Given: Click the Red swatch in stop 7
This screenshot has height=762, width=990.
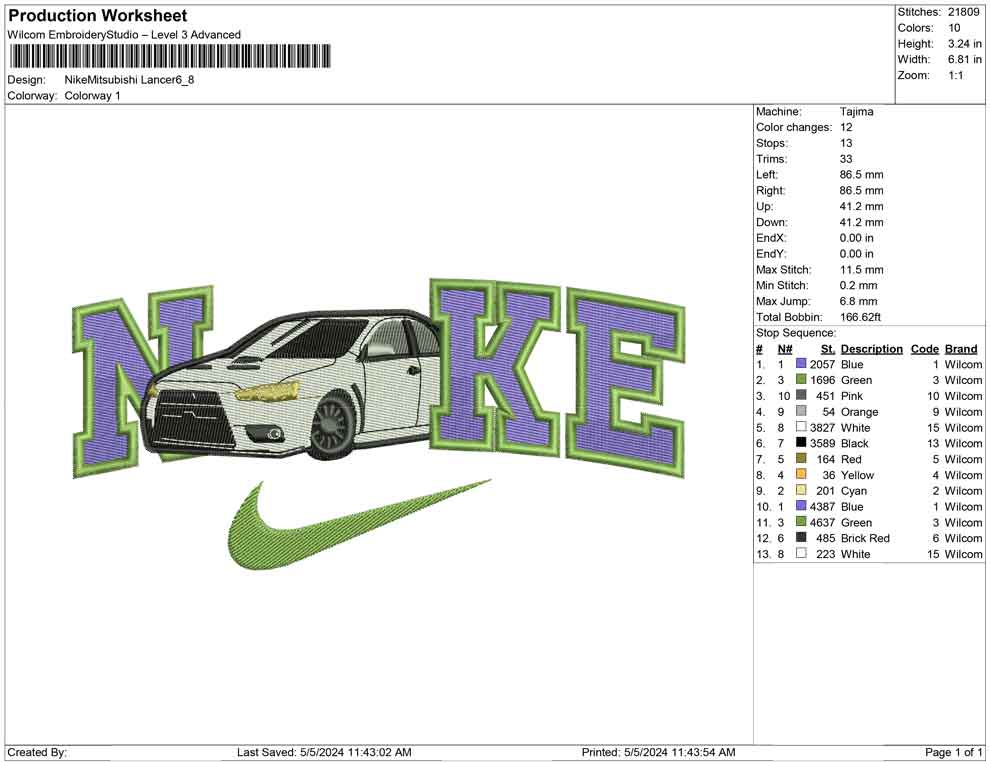Looking at the screenshot, I should pyautogui.click(x=801, y=459).
